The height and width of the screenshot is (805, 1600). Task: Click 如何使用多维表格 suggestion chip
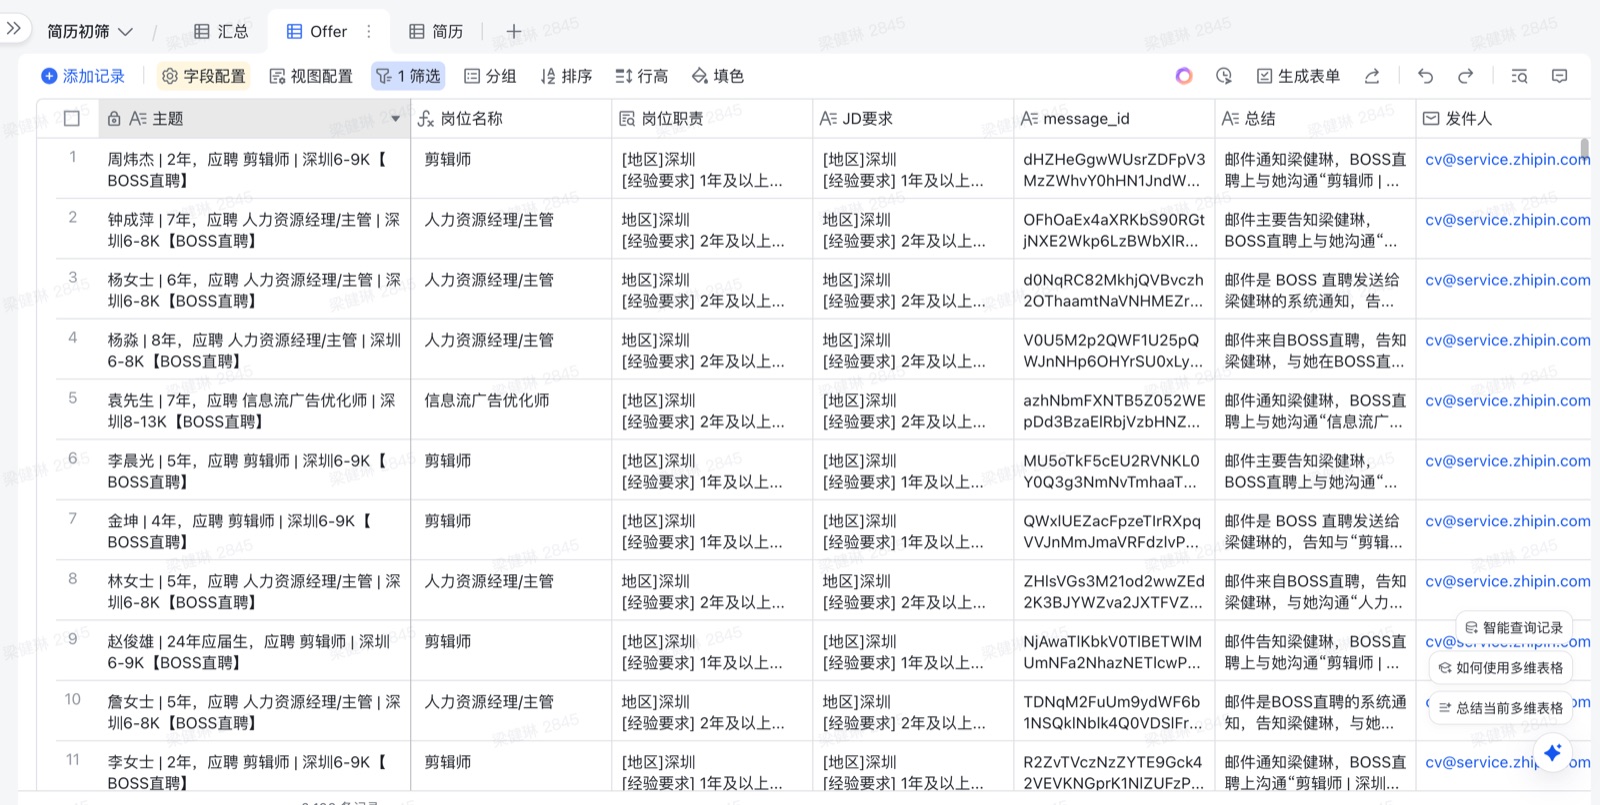pos(1500,667)
